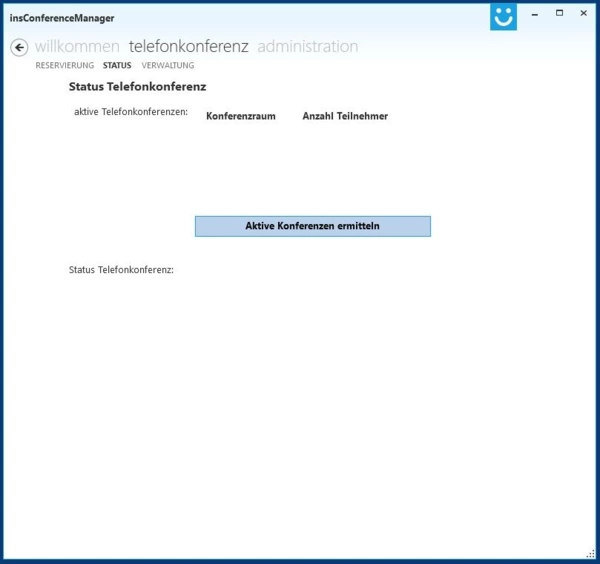
Task: Click the back arrow button
Action: (19, 48)
